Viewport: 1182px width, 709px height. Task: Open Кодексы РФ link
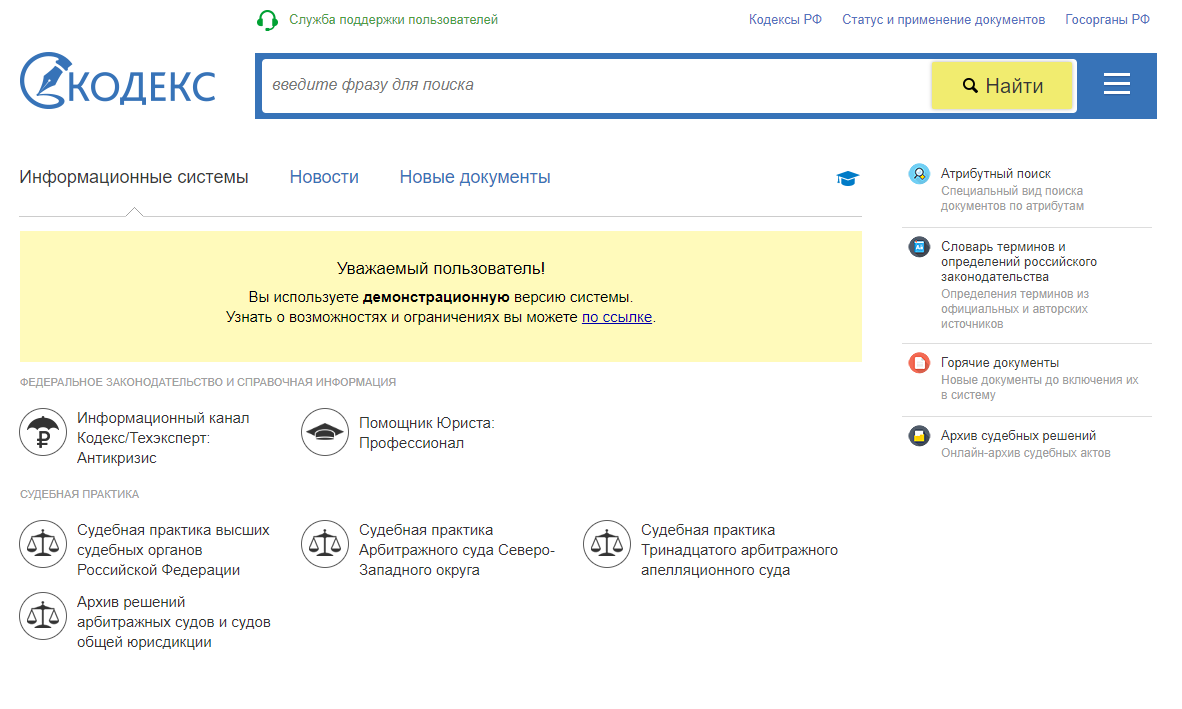785,20
